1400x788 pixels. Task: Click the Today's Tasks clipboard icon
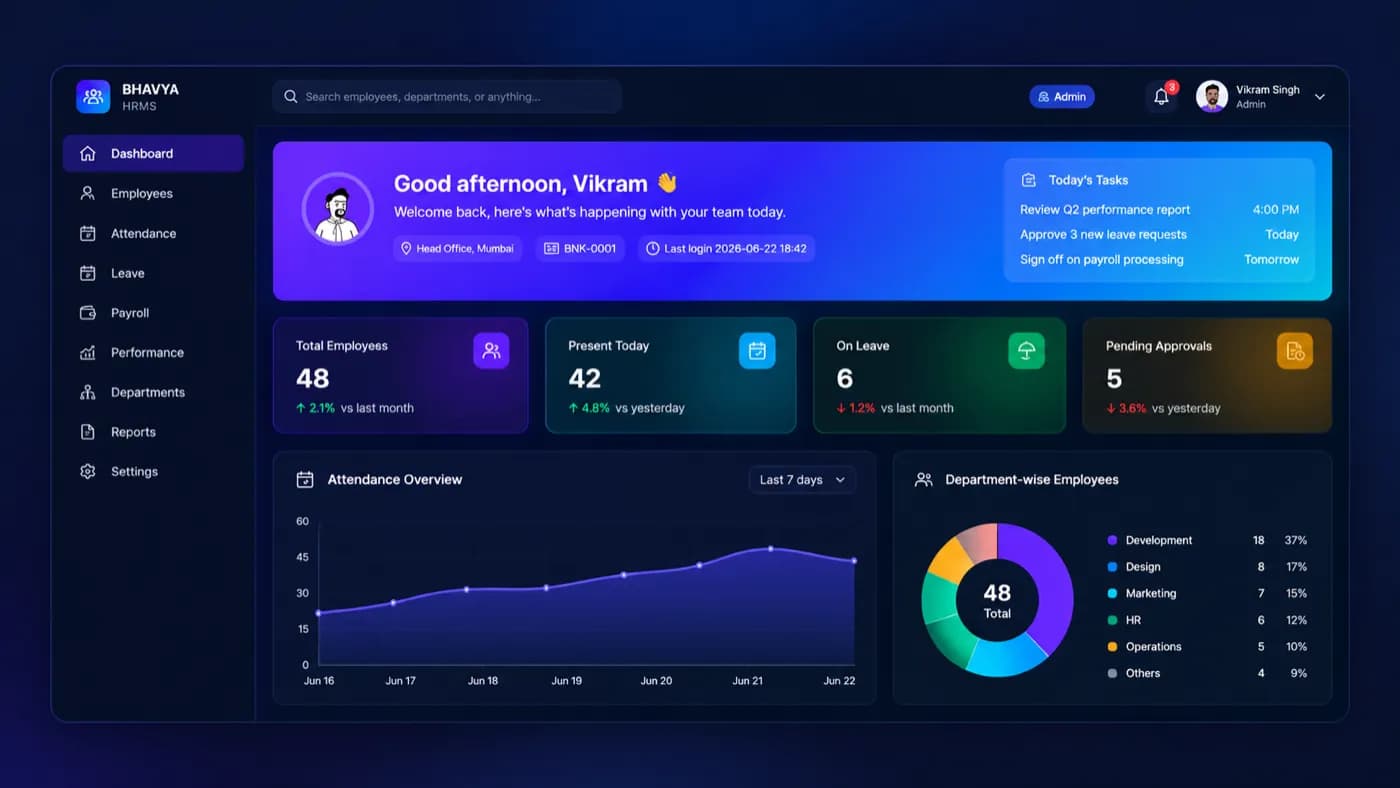tap(1029, 180)
